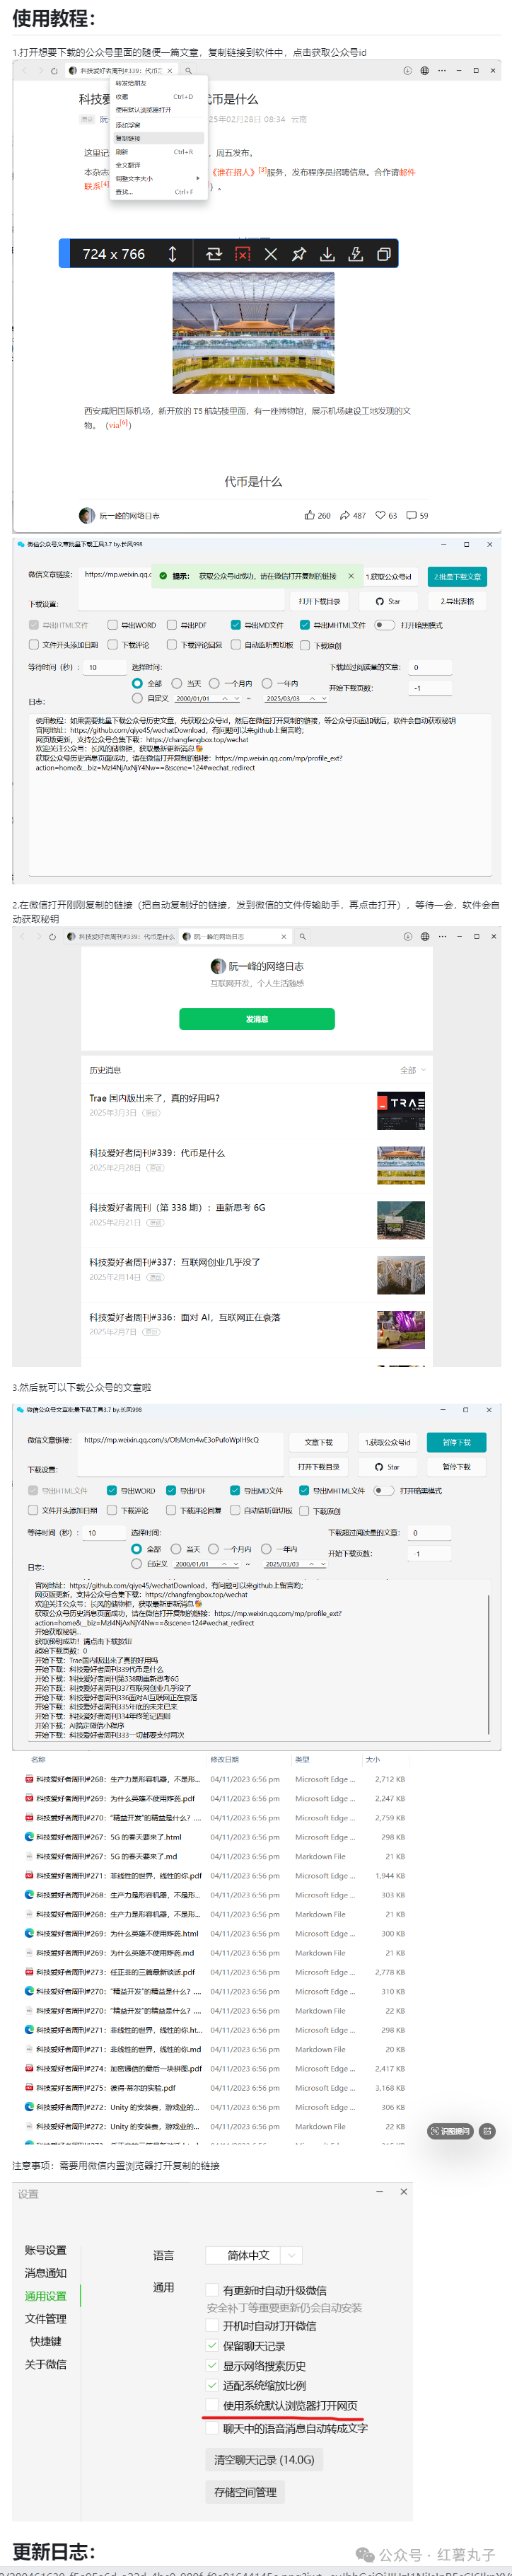The image size is (512, 2576).
Task: Open the 5G 的未来要来了.html file icon
Action: tap(29, 1837)
